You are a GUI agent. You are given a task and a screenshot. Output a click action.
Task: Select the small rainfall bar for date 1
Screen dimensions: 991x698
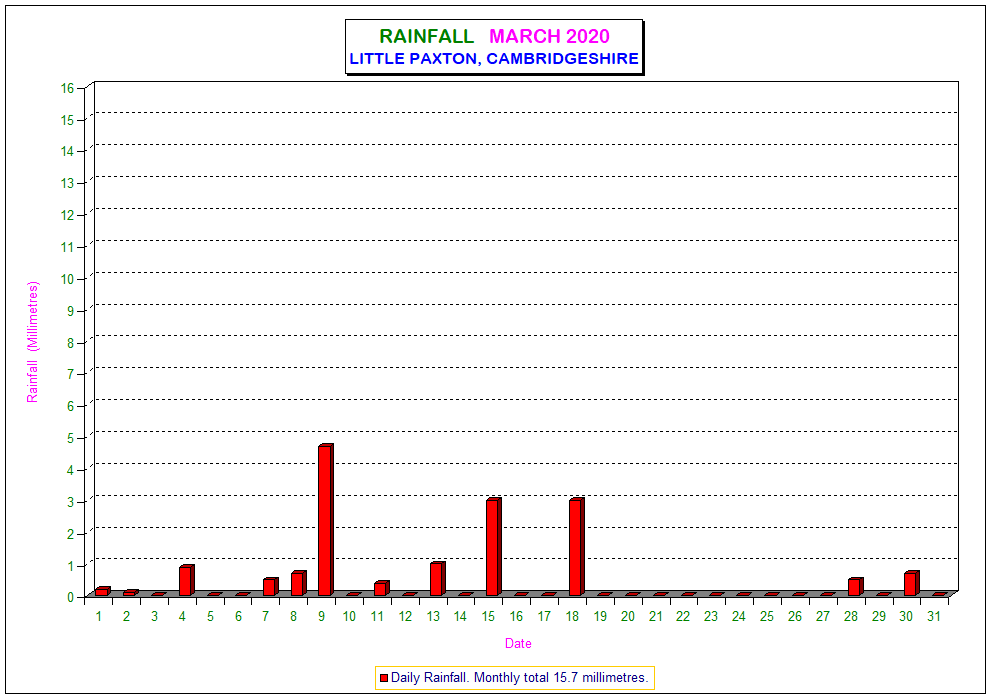[x=103, y=591]
